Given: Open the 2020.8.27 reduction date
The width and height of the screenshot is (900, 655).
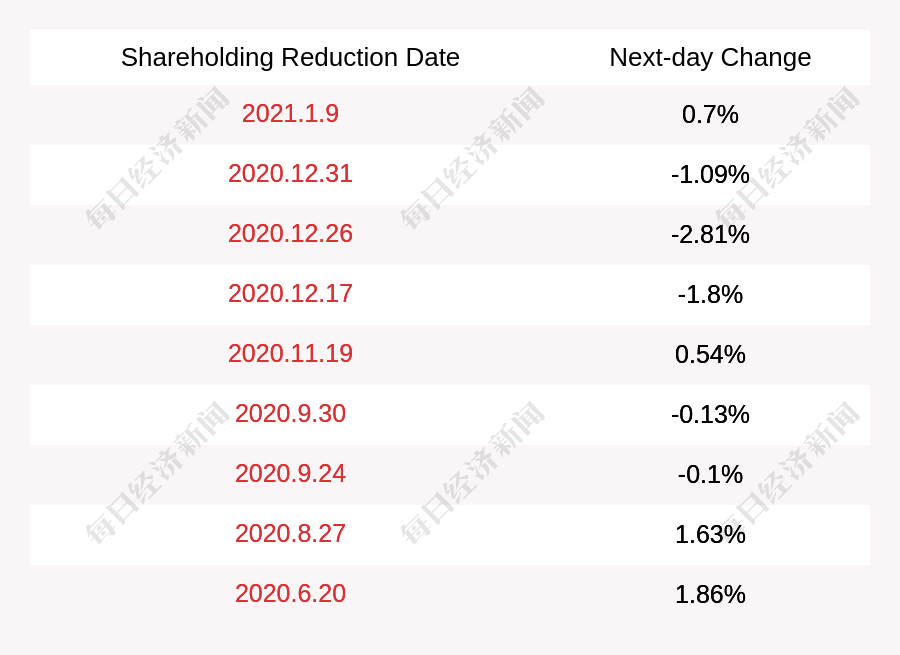Looking at the screenshot, I should click(x=290, y=534).
